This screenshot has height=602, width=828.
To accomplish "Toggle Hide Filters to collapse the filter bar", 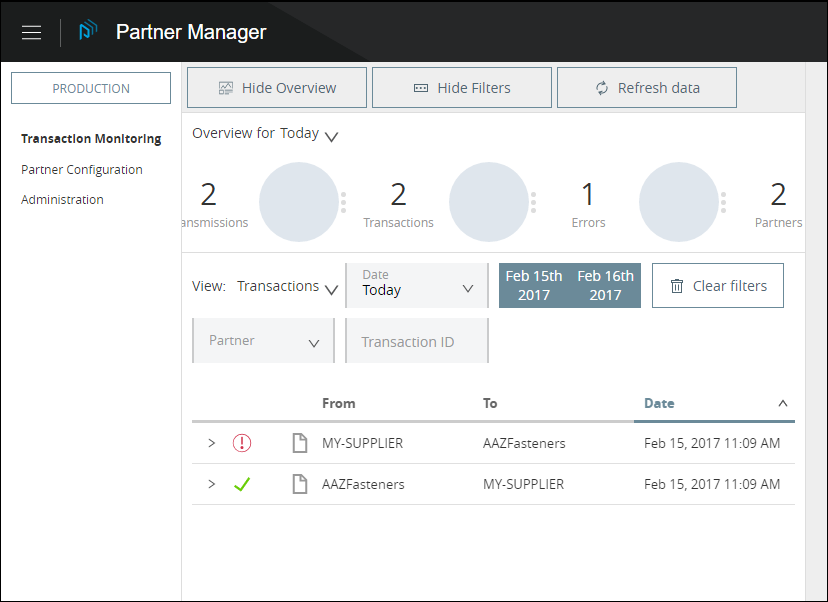I will point(461,87).
